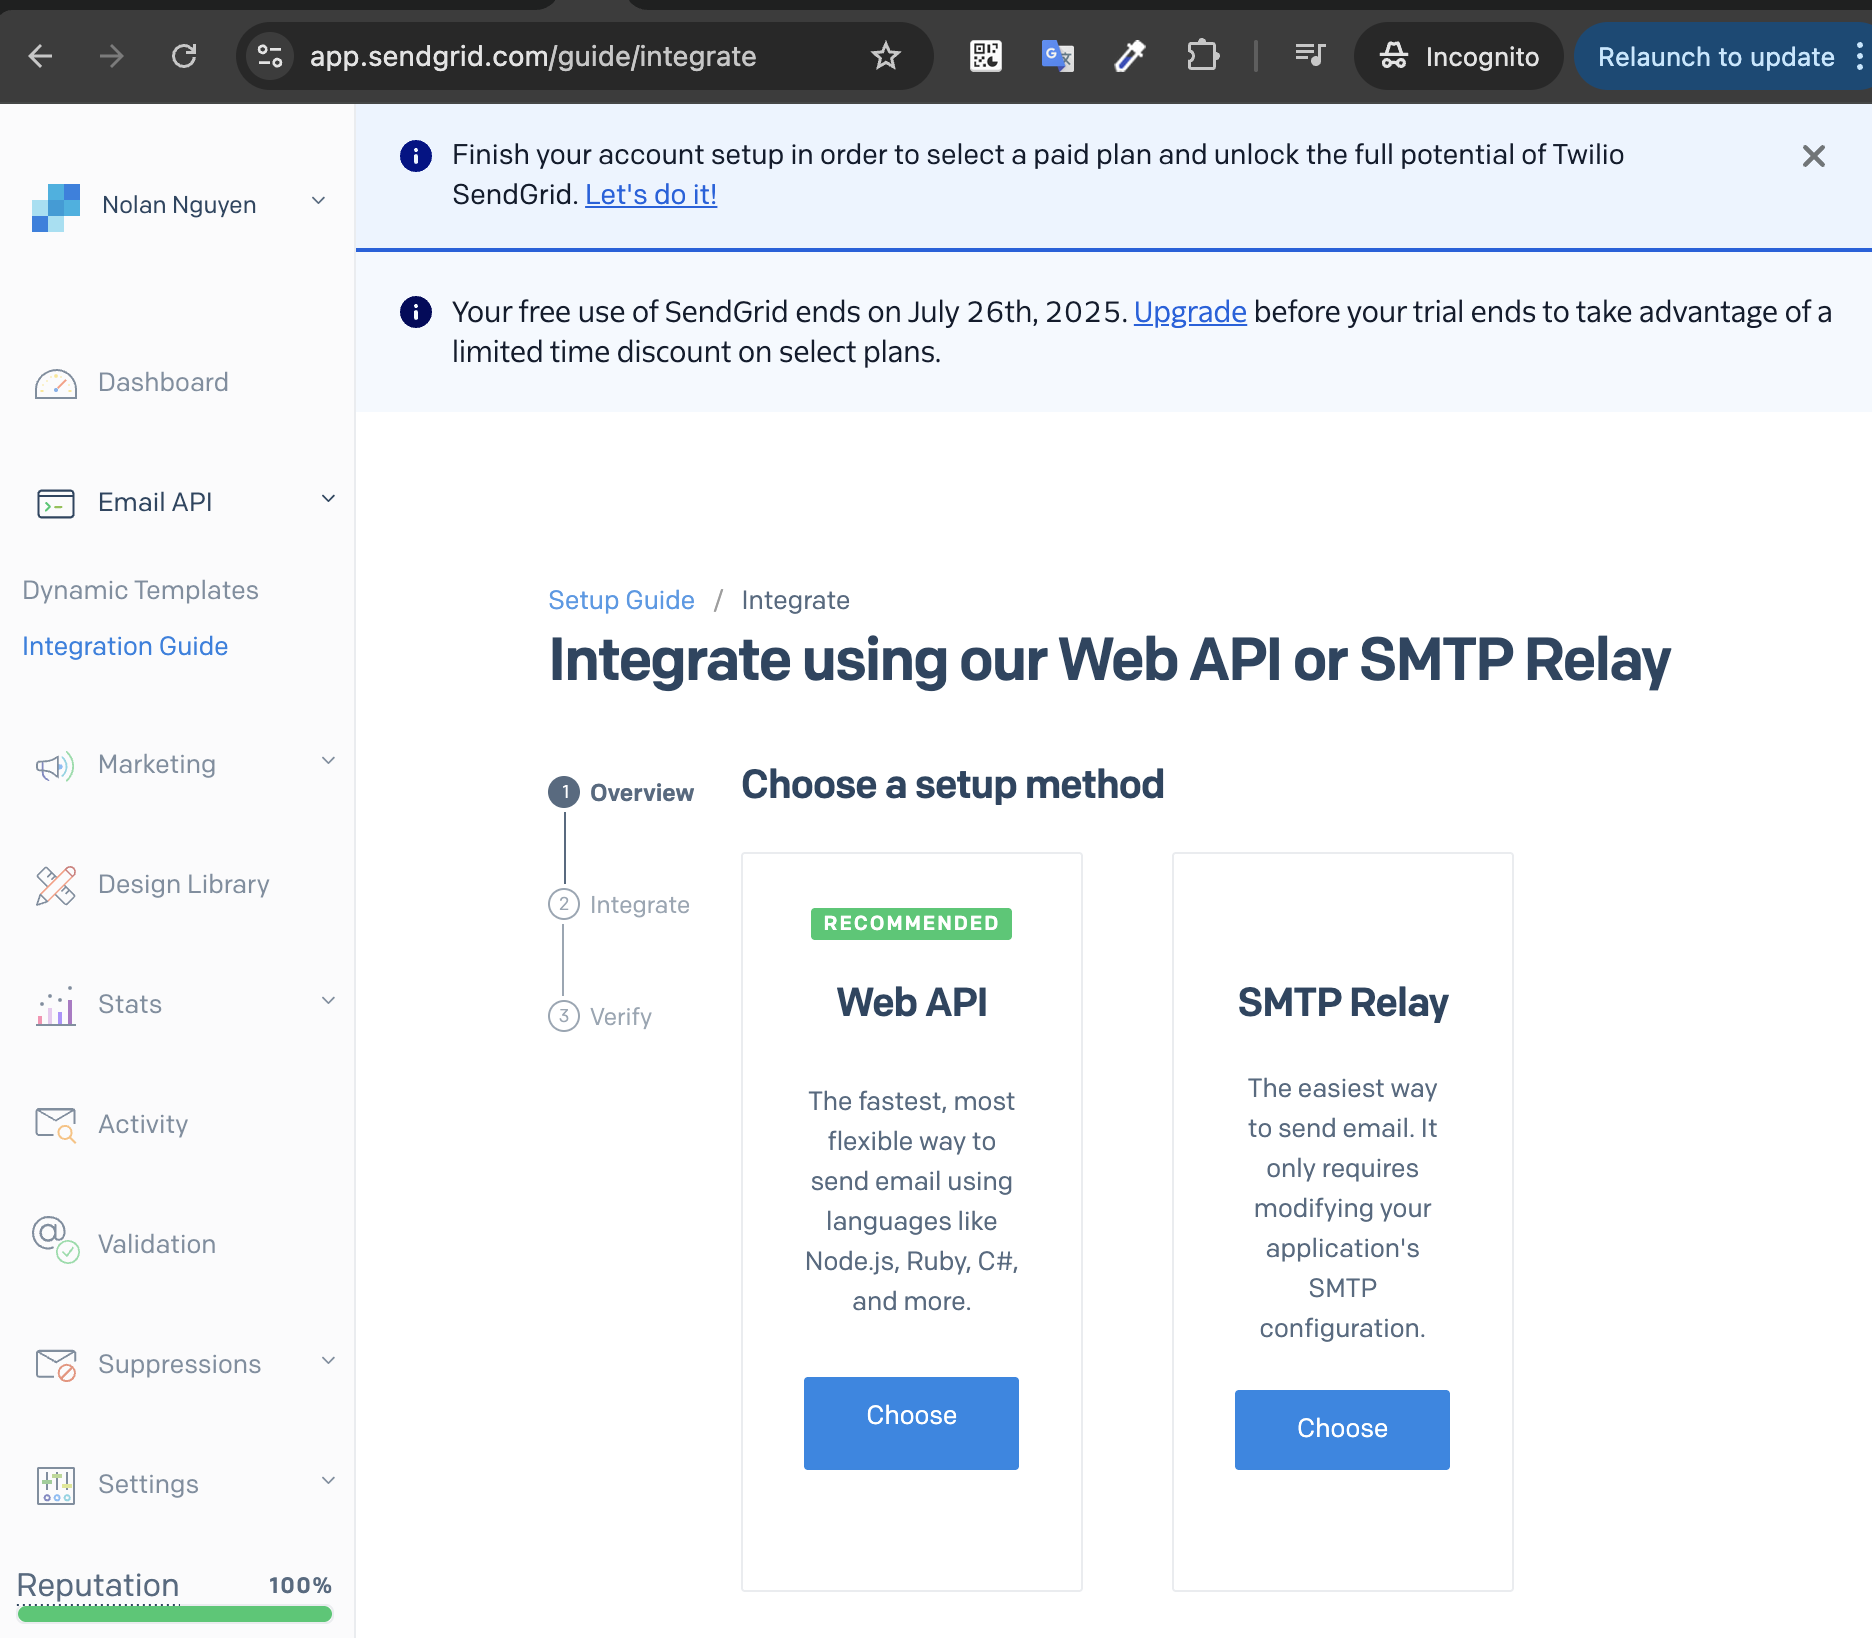The width and height of the screenshot is (1872, 1638).
Task: Click the address bar URL field
Action: pos(532,56)
